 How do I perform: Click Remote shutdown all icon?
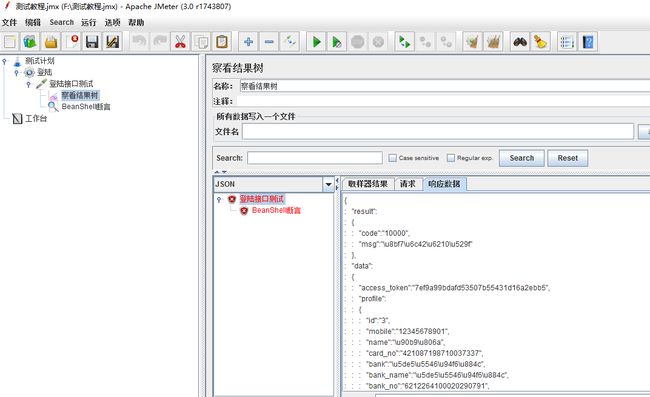(x=446, y=42)
